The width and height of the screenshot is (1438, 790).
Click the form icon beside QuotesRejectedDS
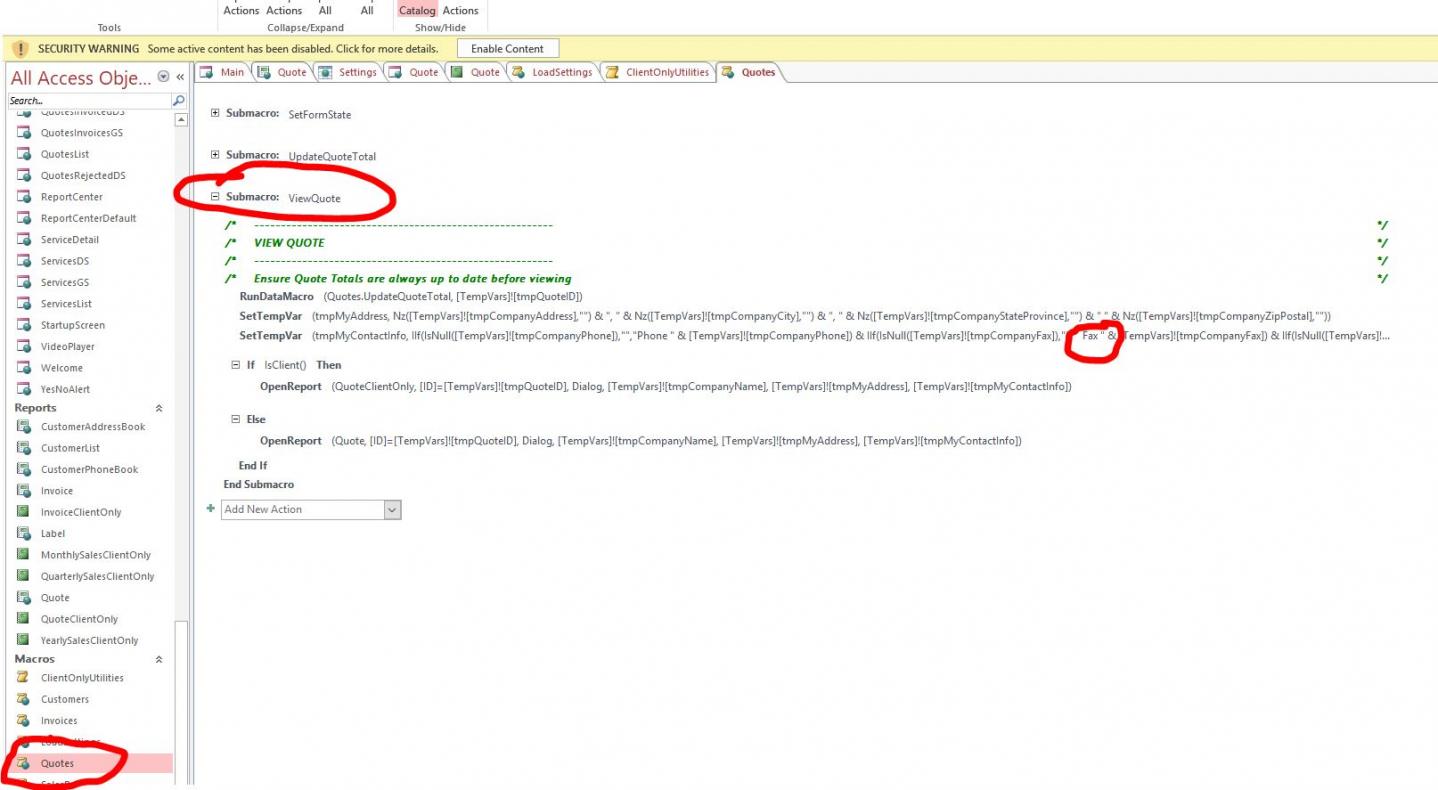tap(23, 176)
